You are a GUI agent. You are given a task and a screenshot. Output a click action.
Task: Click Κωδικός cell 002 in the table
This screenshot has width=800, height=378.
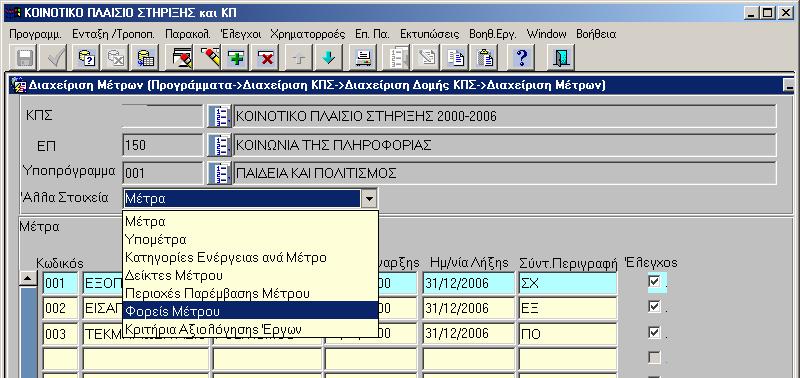60,308
